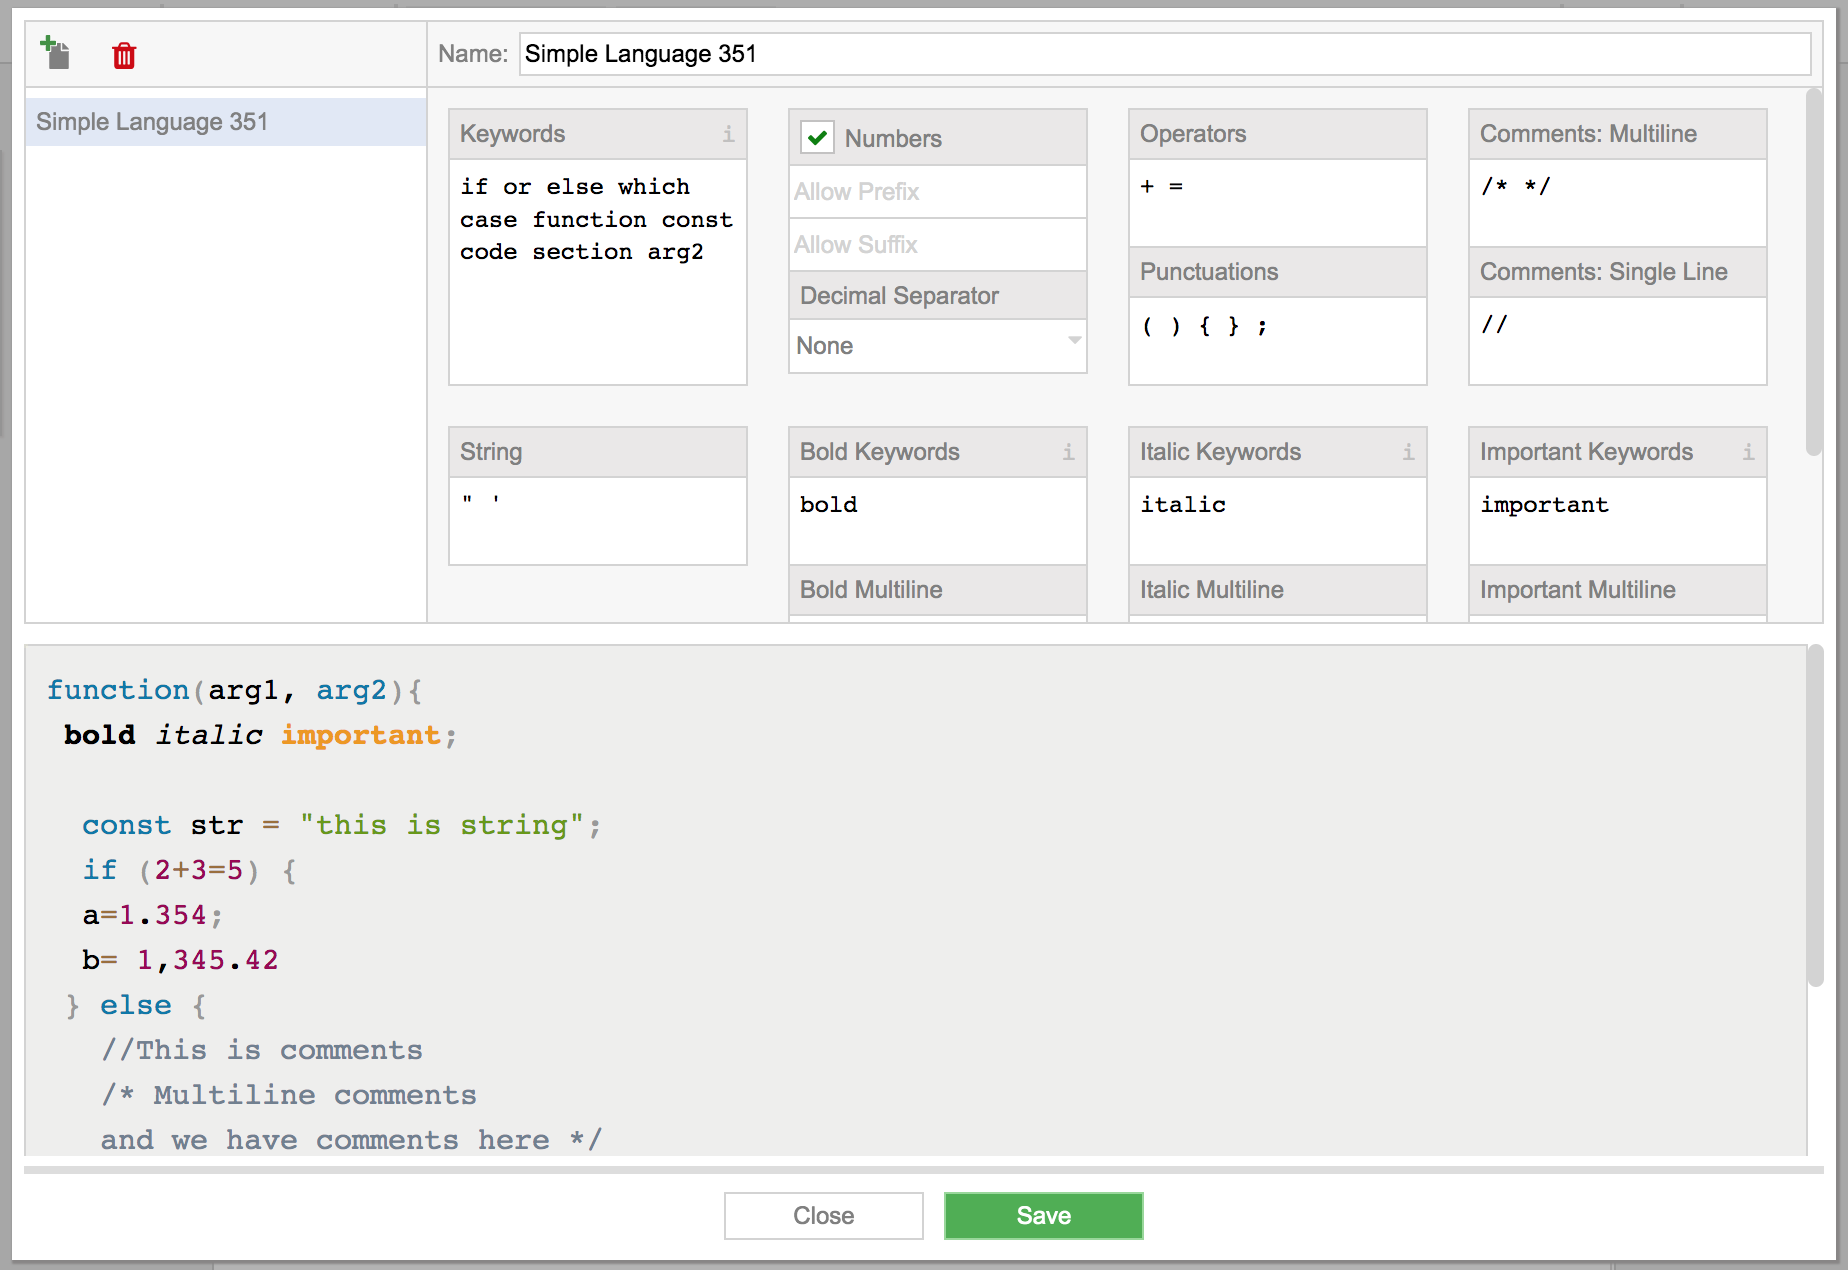The image size is (1848, 1270).
Task: Click the Italic Keywords text area
Action: (x=1278, y=521)
